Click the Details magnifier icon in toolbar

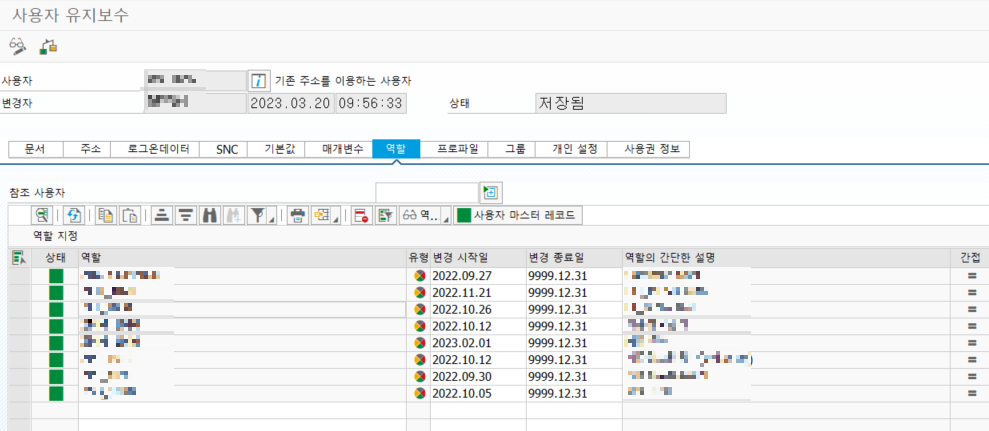coord(43,215)
